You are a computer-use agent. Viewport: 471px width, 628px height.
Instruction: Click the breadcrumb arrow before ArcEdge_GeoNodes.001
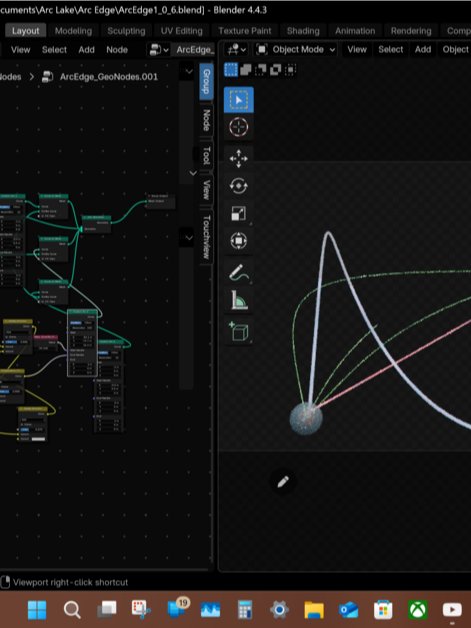tap(32, 76)
